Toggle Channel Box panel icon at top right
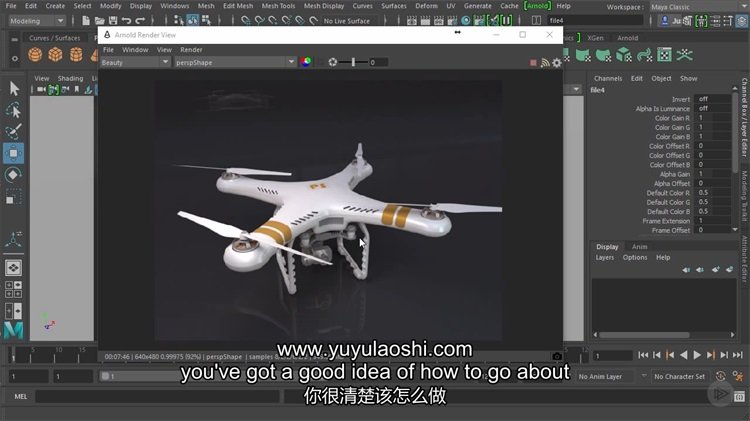The image size is (750, 421). (x=741, y=21)
